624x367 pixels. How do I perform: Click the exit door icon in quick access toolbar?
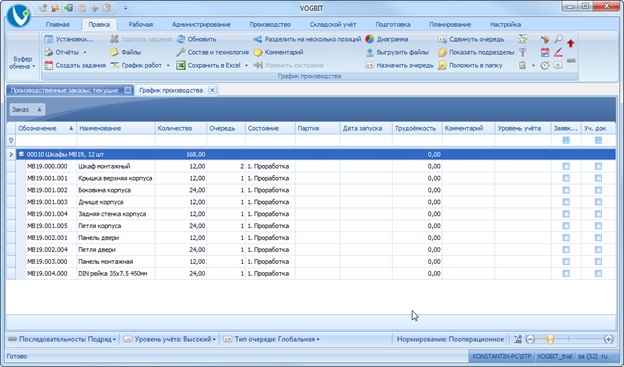[69, 8]
